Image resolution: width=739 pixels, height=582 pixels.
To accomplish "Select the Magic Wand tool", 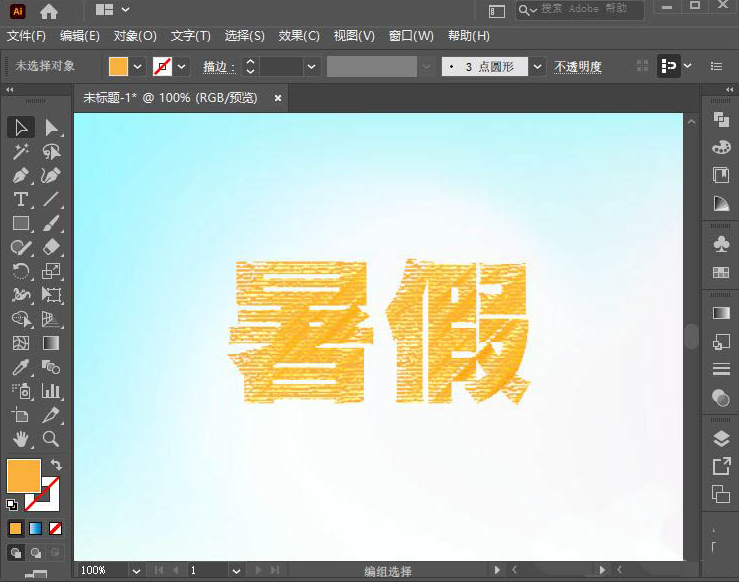I will [21, 152].
